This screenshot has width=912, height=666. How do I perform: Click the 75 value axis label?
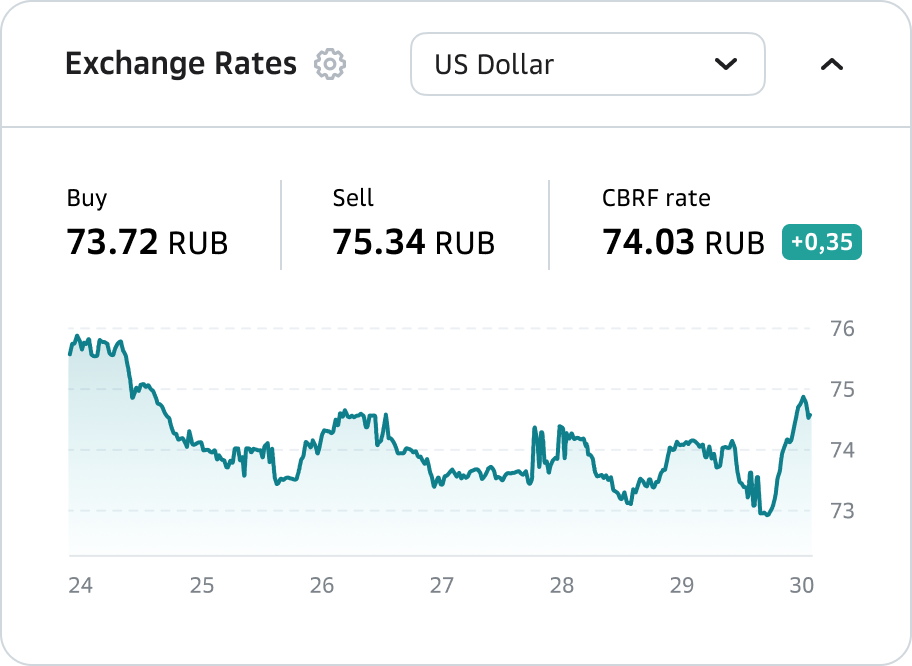pyautogui.click(x=843, y=389)
